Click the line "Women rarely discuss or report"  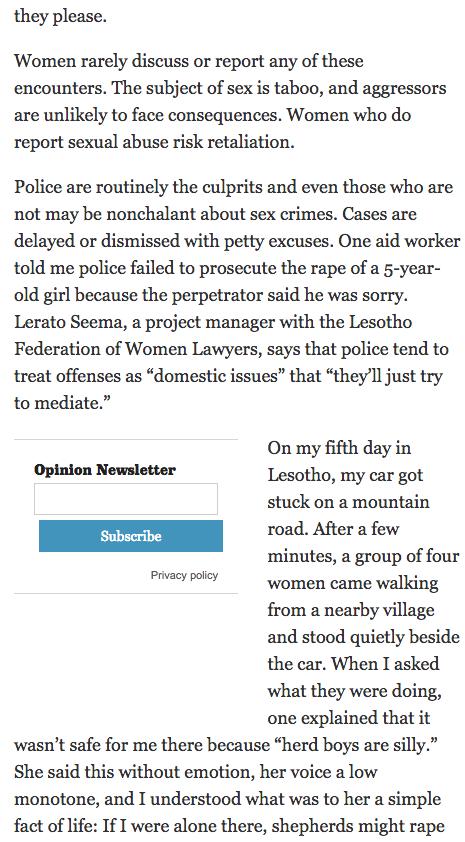pyautogui.click(x=188, y=61)
